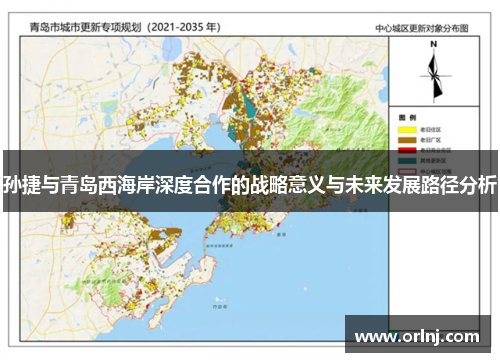This screenshot has width=500, height=362.
Task: Click the brown factory area on western peninsula
Action: click(165, 236)
